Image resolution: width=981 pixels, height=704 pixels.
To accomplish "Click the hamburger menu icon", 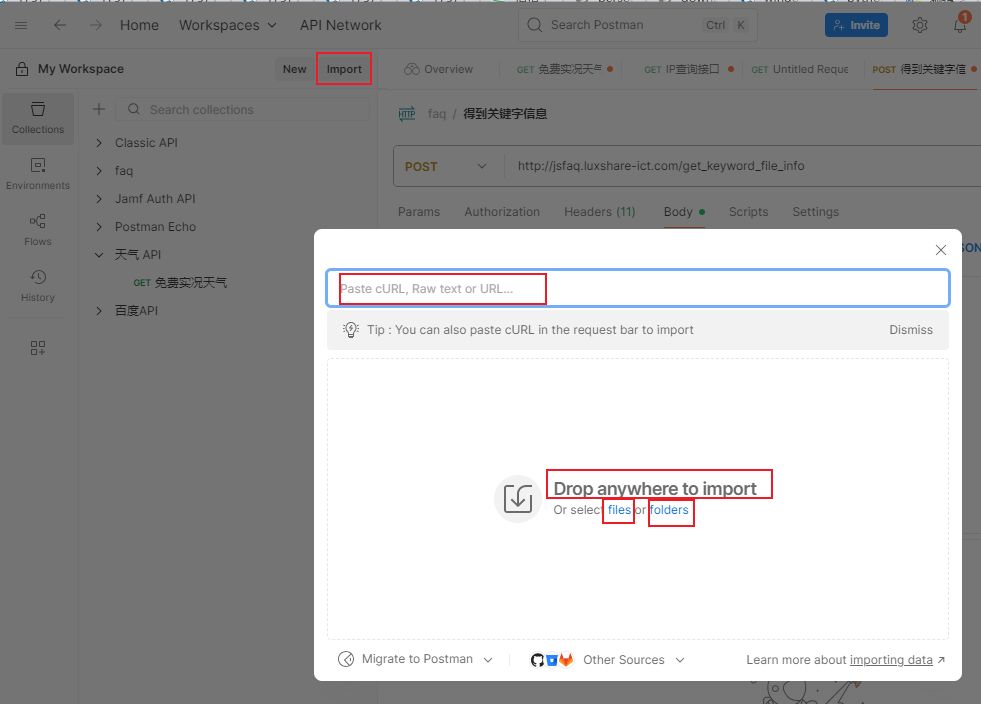I will pos(21,25).
